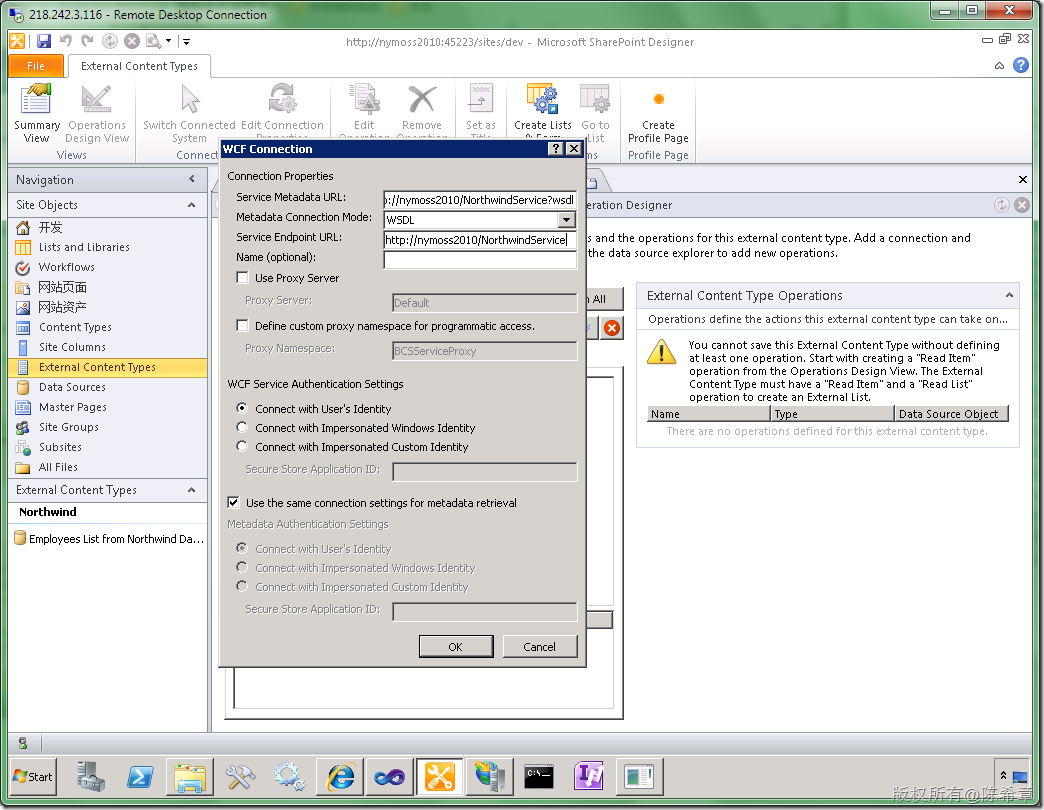1044x810 pixels.
Task: Open SharePoint Designer taskbar icon
Action: click(x=439, y=777)
